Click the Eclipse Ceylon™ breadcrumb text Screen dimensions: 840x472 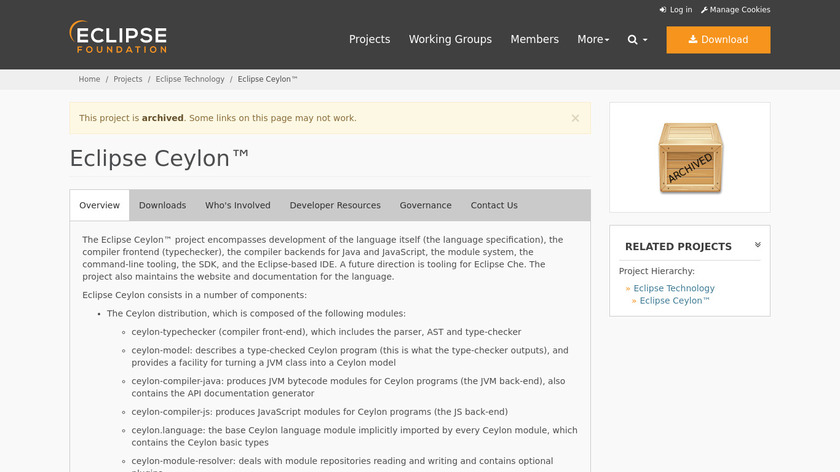coord(267,79)
